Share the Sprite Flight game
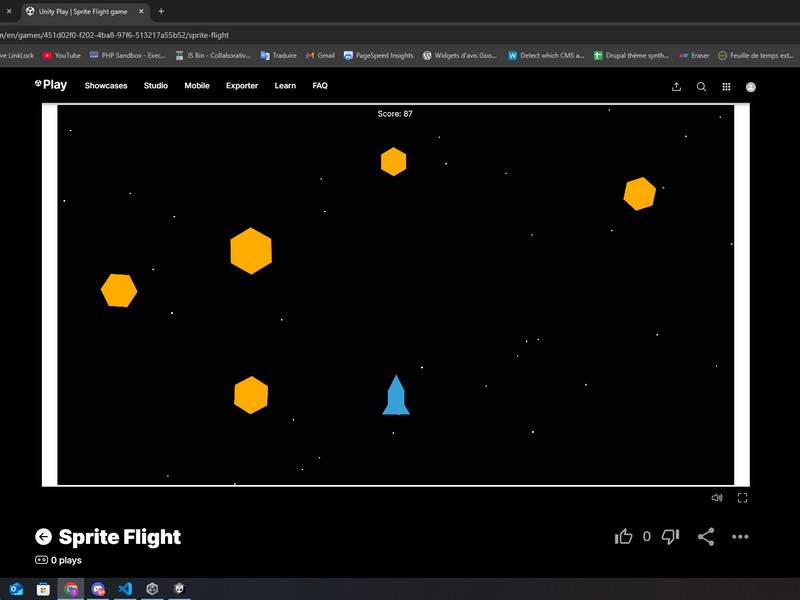 706,537
